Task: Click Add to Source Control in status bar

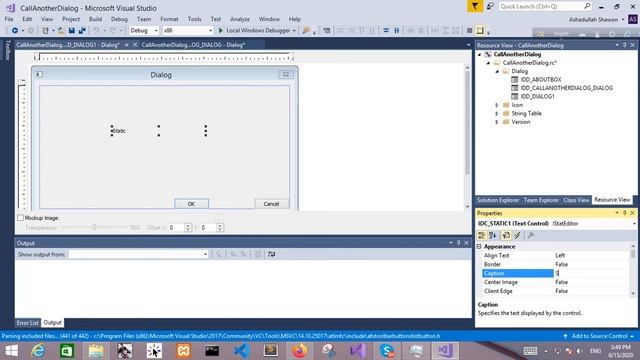Action: (x=599, y=336)
